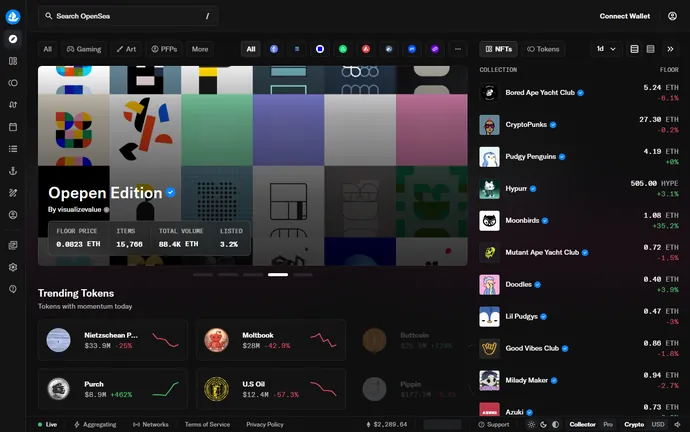Image resolution: width=690 pixels, height=432 pixels.
Task: Open the Activity list icon in sidebar
Action: pyautogui.click(x=13, y=149)
